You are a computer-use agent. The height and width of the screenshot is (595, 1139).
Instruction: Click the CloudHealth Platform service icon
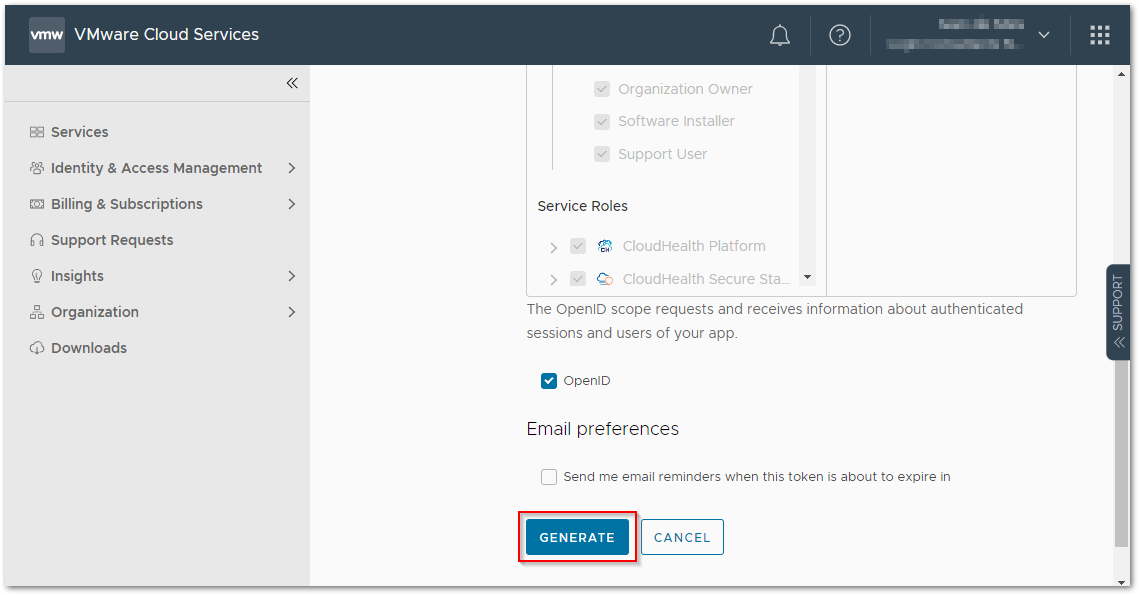coord(604,245)
